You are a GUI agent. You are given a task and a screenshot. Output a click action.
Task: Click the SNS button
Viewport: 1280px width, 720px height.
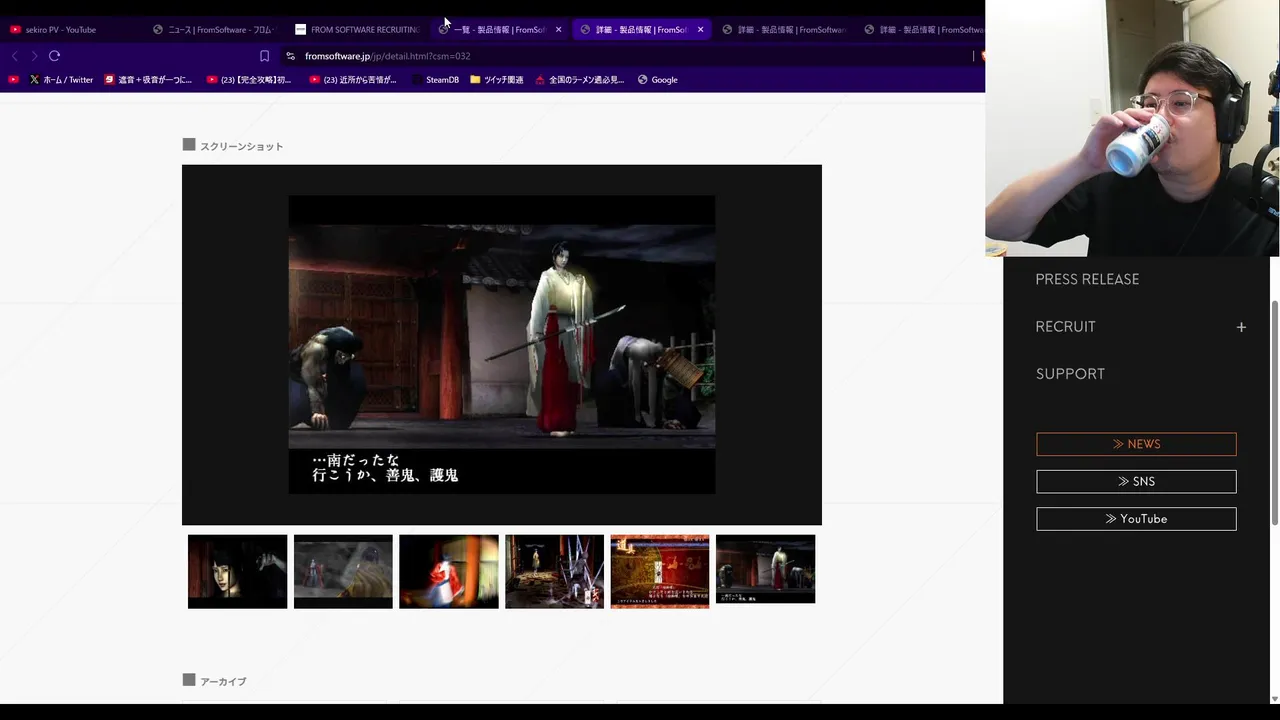1136,482
